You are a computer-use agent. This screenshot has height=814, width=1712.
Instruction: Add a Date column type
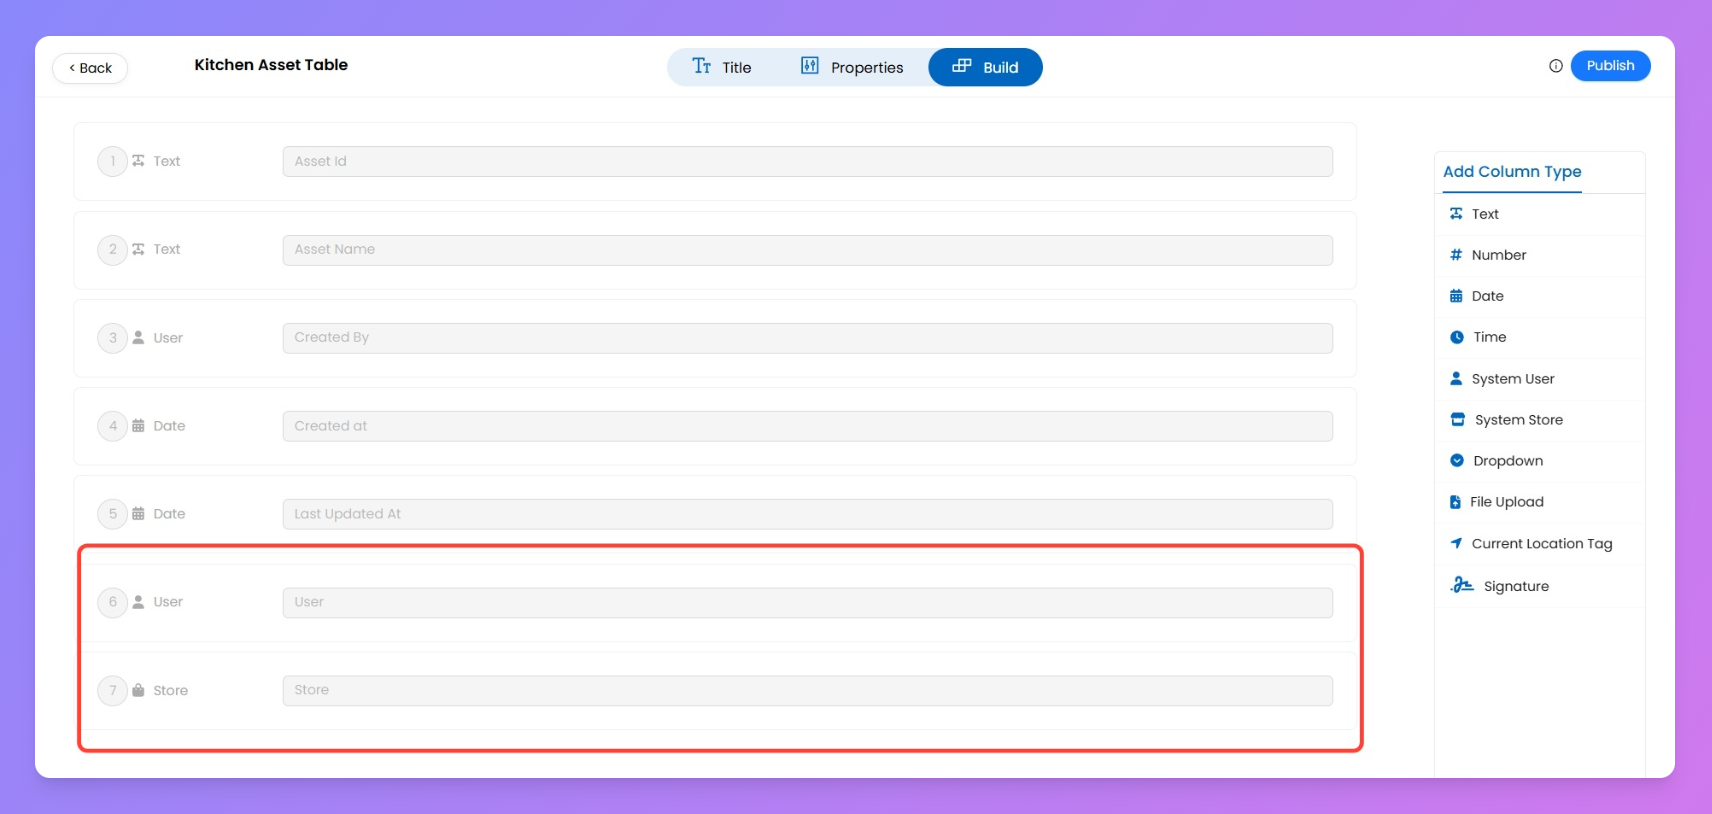click(x=1539, y=296)
